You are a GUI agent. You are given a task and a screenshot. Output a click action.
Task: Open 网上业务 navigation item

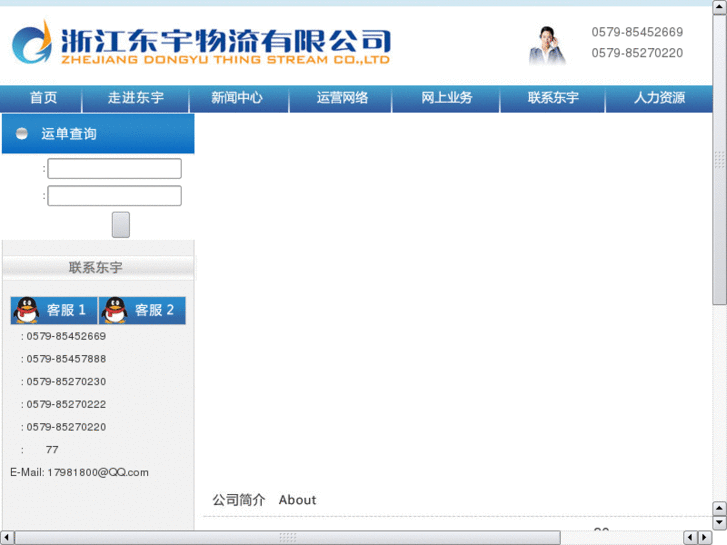click(x=446, y=98)
